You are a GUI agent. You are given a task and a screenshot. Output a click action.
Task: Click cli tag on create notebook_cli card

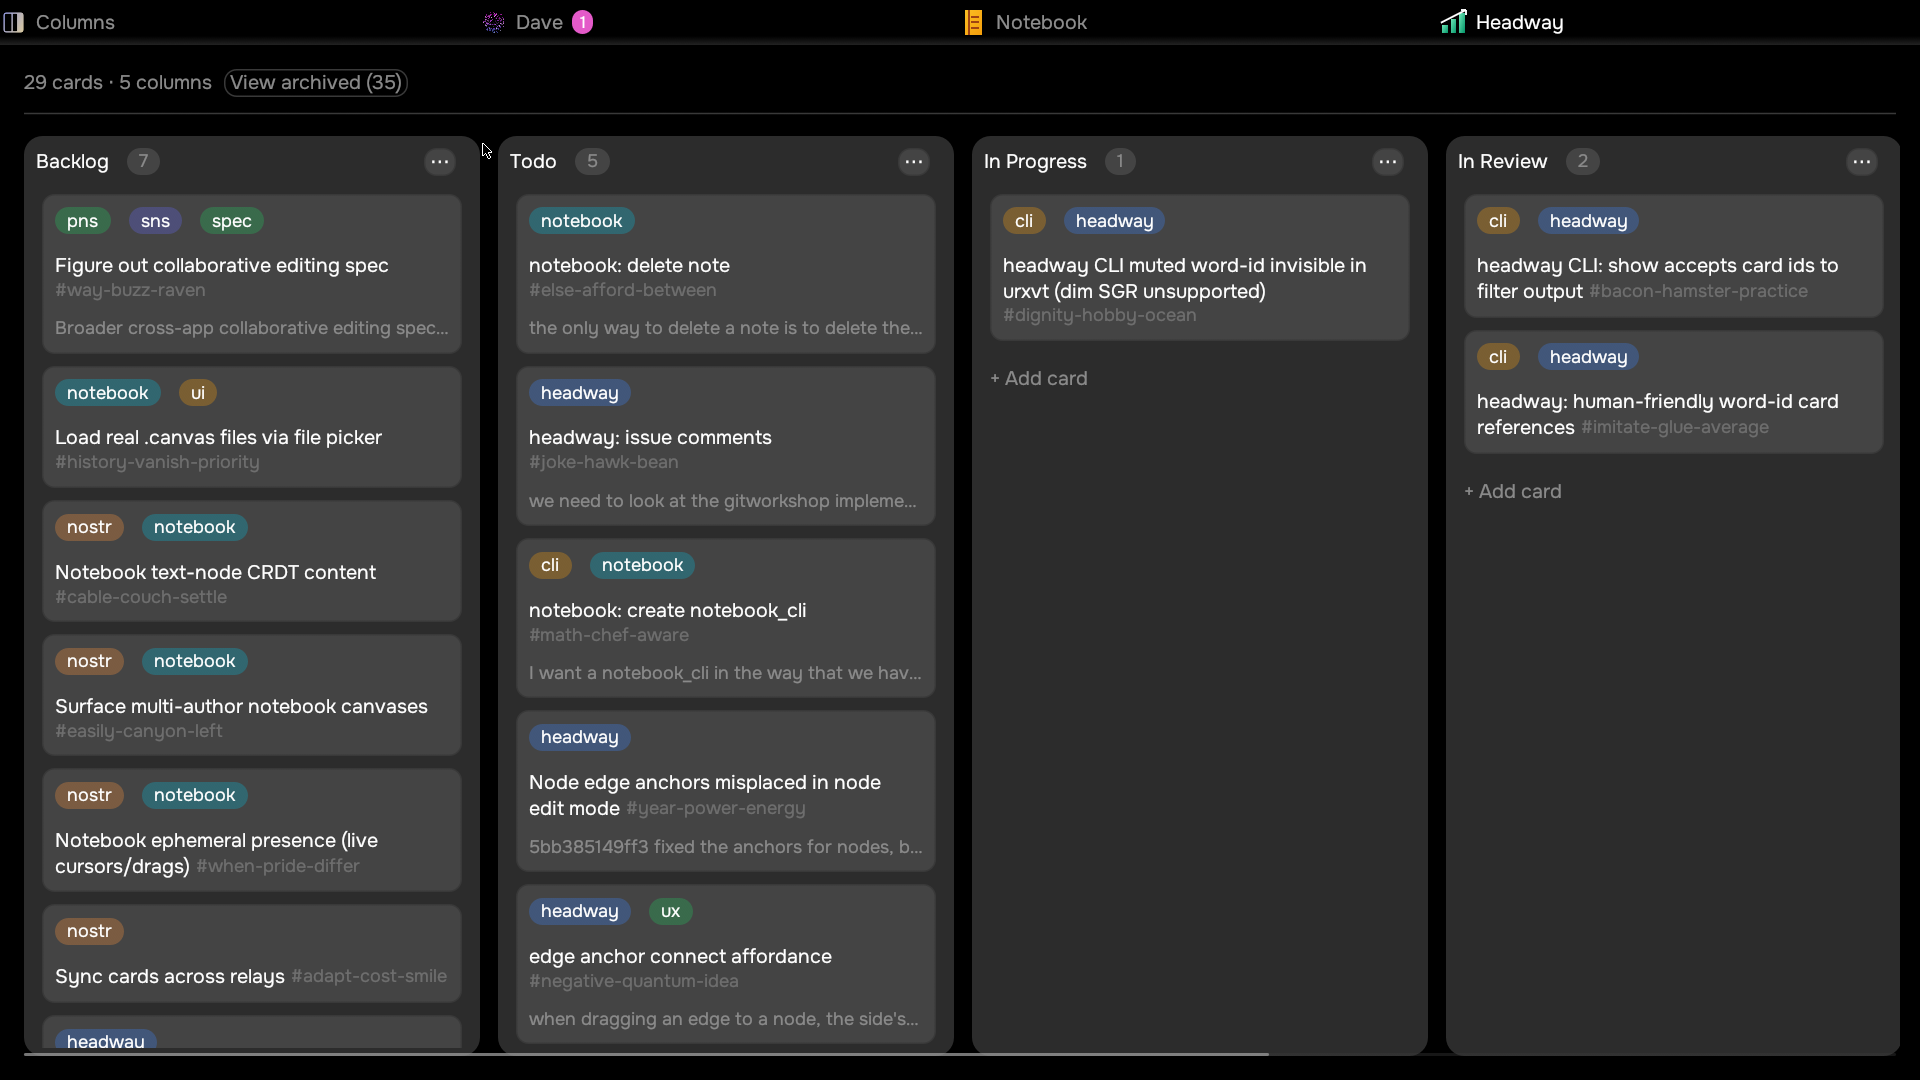[550, 565]
